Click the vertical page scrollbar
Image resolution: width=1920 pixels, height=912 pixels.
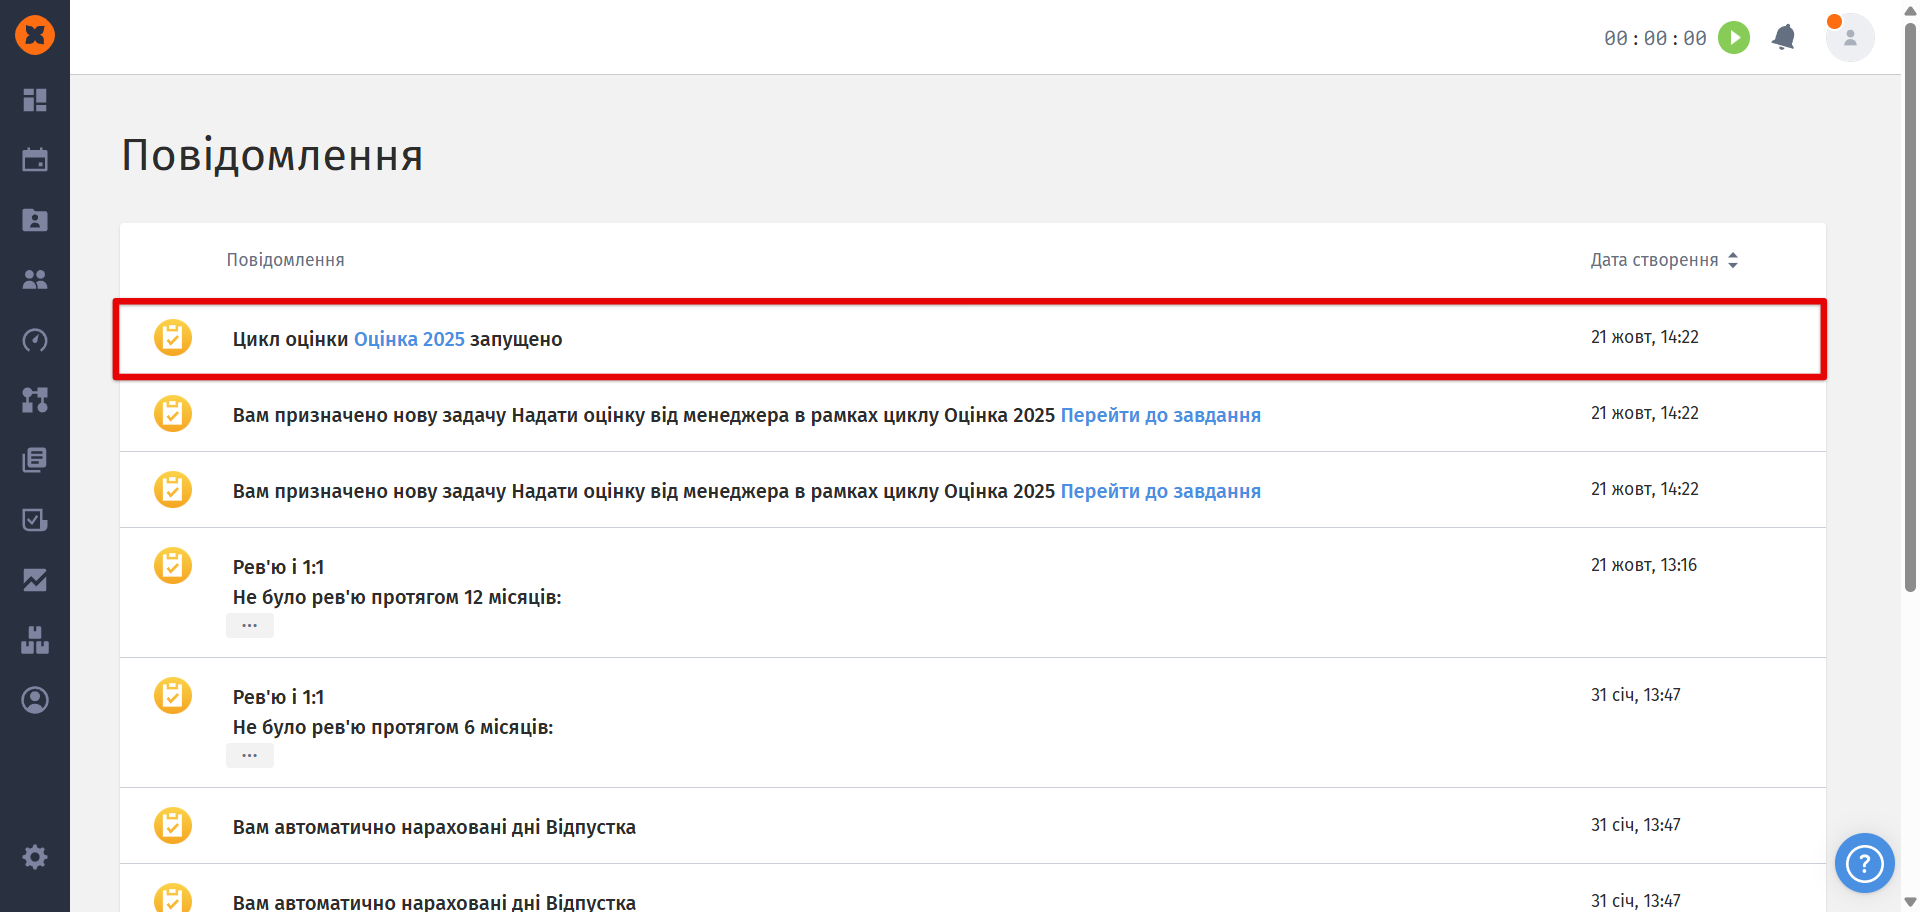(1910, 300)
